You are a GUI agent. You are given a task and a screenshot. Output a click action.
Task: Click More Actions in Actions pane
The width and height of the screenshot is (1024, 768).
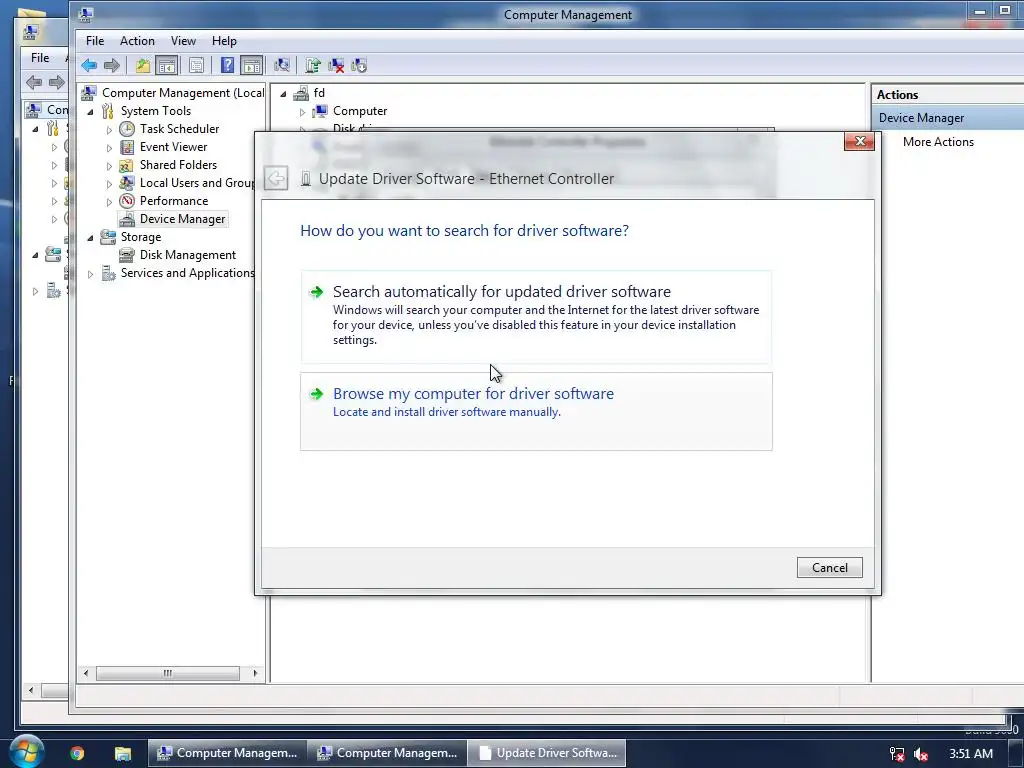(938, 142)
